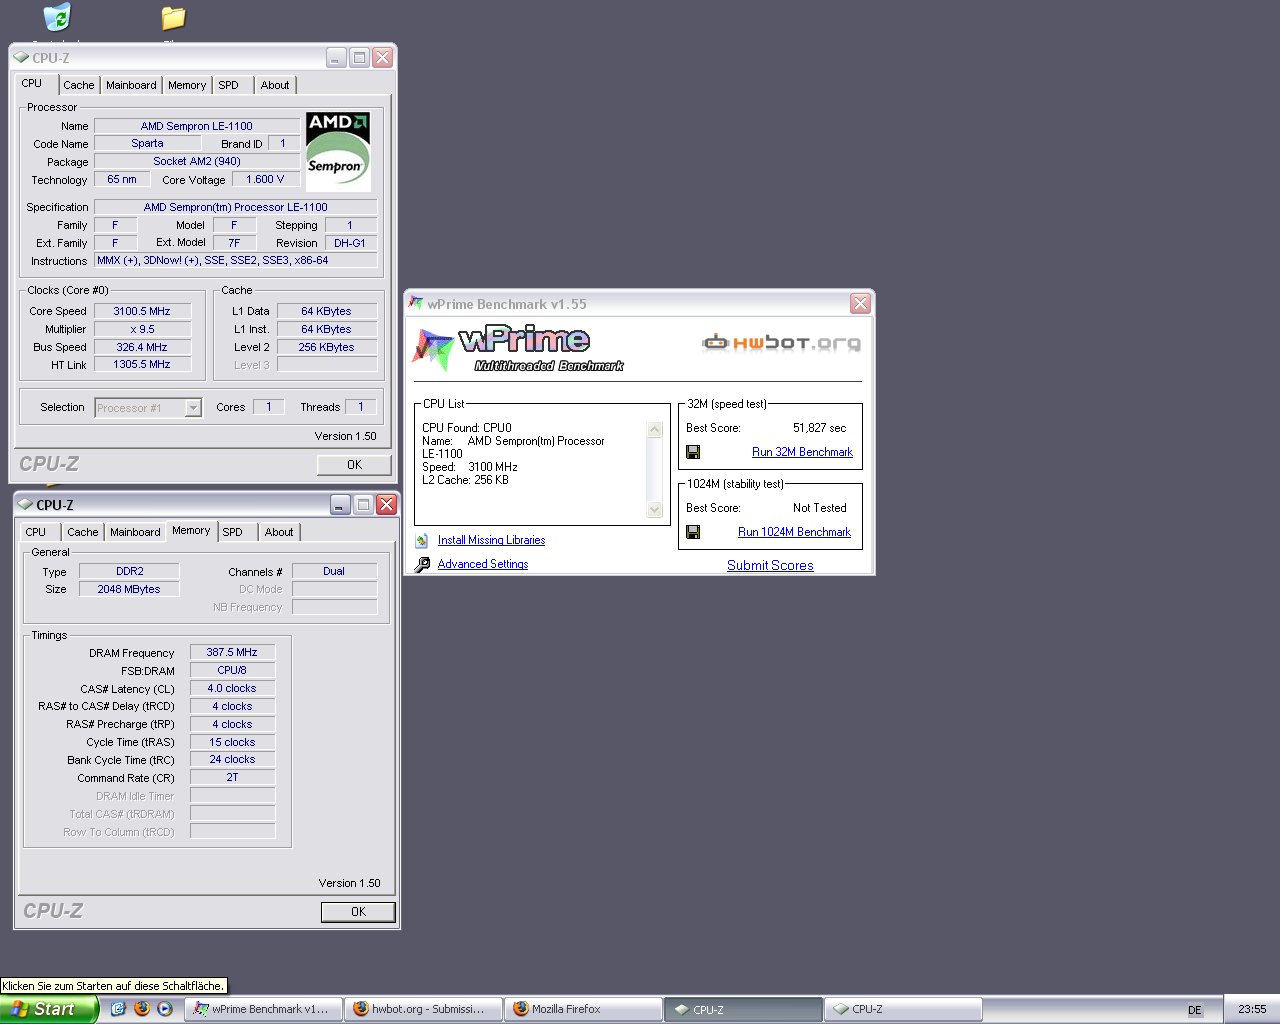Image resolution: width=1280 pixels, height=1024 pixels.
Task: Open Mainboard tab in bottom CPU-Z window
Action: pos(135,532)
